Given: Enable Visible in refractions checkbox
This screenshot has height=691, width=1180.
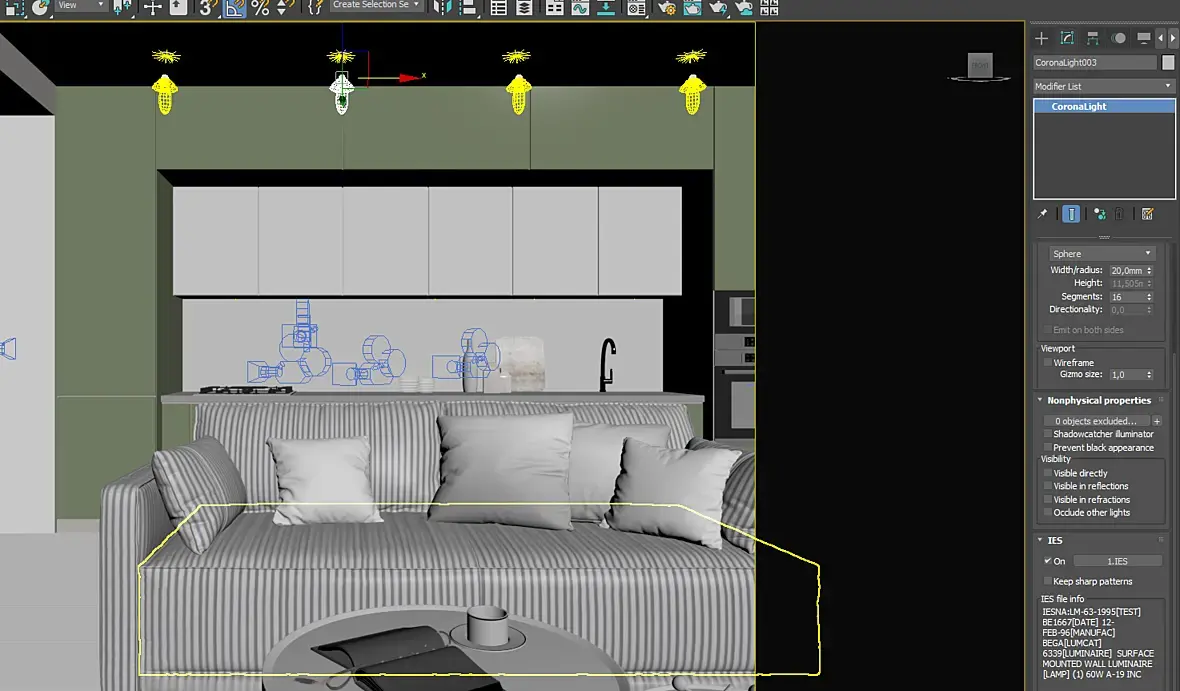Looking at the screenshot, I should 1048,499.
